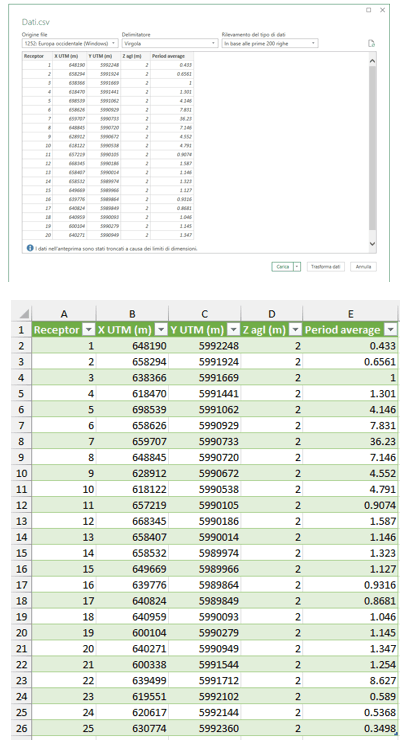
Task: Click the info icon next to truncated preview message
Action: pyautogui.click(x=30, y=248)
